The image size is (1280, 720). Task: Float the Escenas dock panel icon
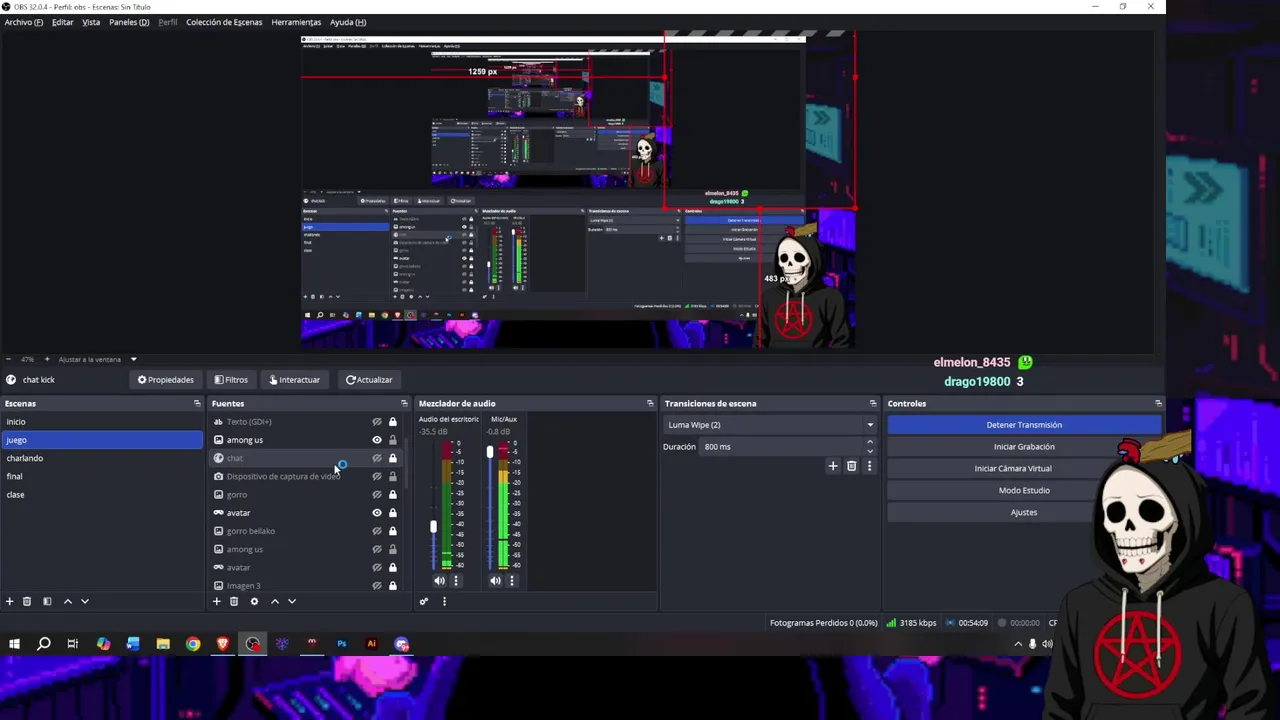coord(197,403)
